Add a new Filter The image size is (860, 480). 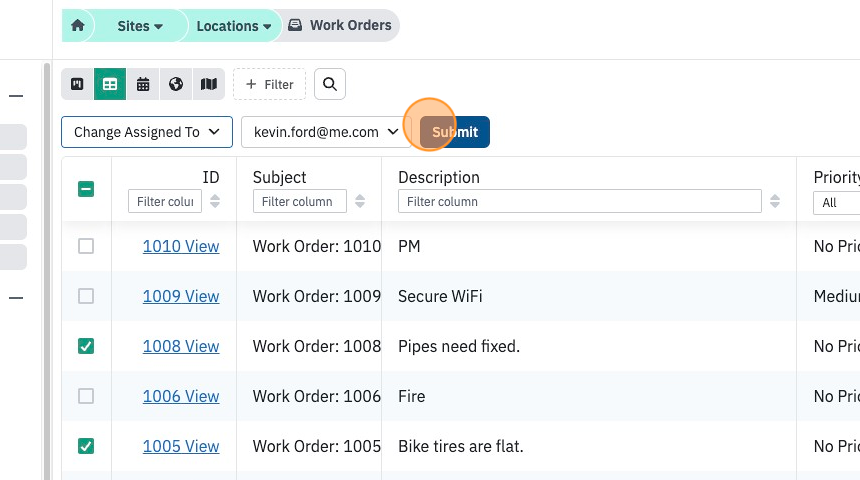[269, 84]
